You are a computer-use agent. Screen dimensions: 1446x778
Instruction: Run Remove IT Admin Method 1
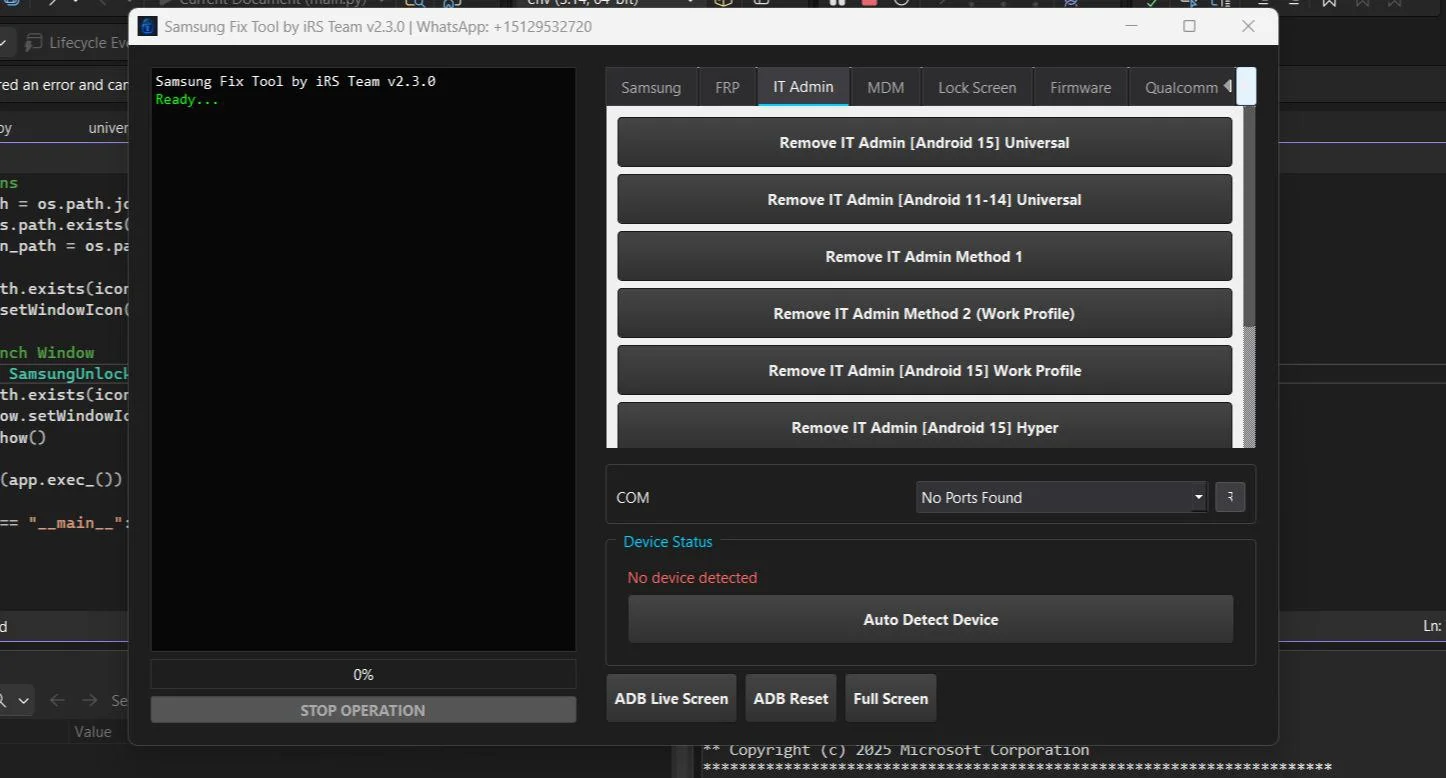tap(924, 257)
